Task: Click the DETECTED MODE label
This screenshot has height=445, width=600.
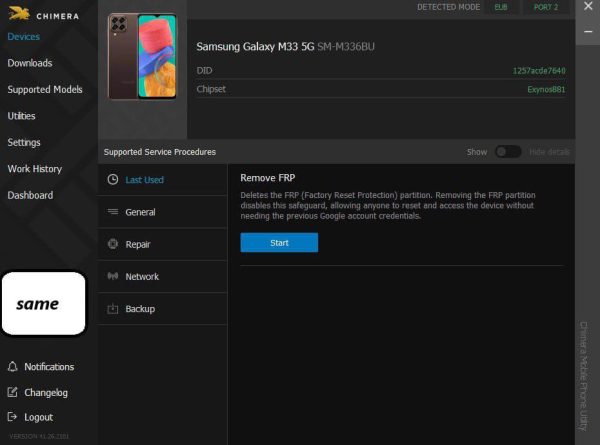Action: 448,7
